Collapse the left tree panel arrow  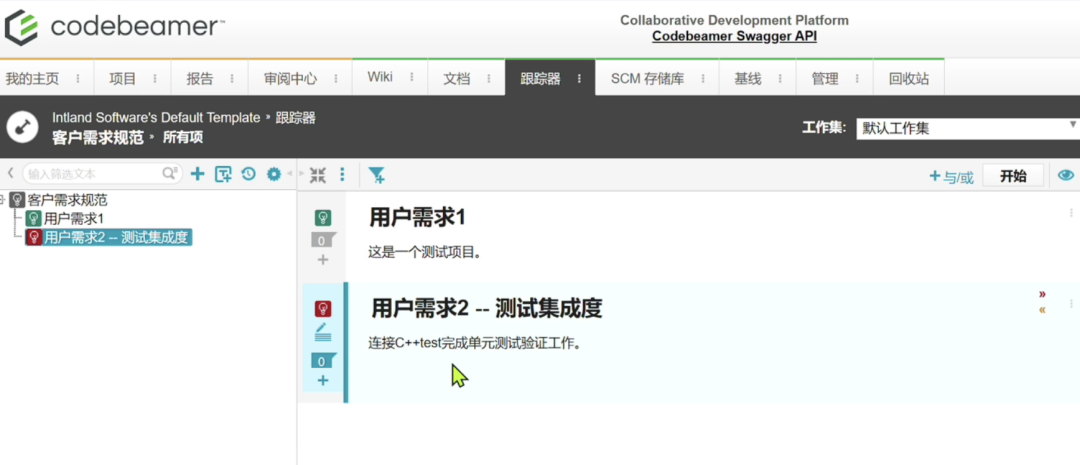(x=10, y=174)
